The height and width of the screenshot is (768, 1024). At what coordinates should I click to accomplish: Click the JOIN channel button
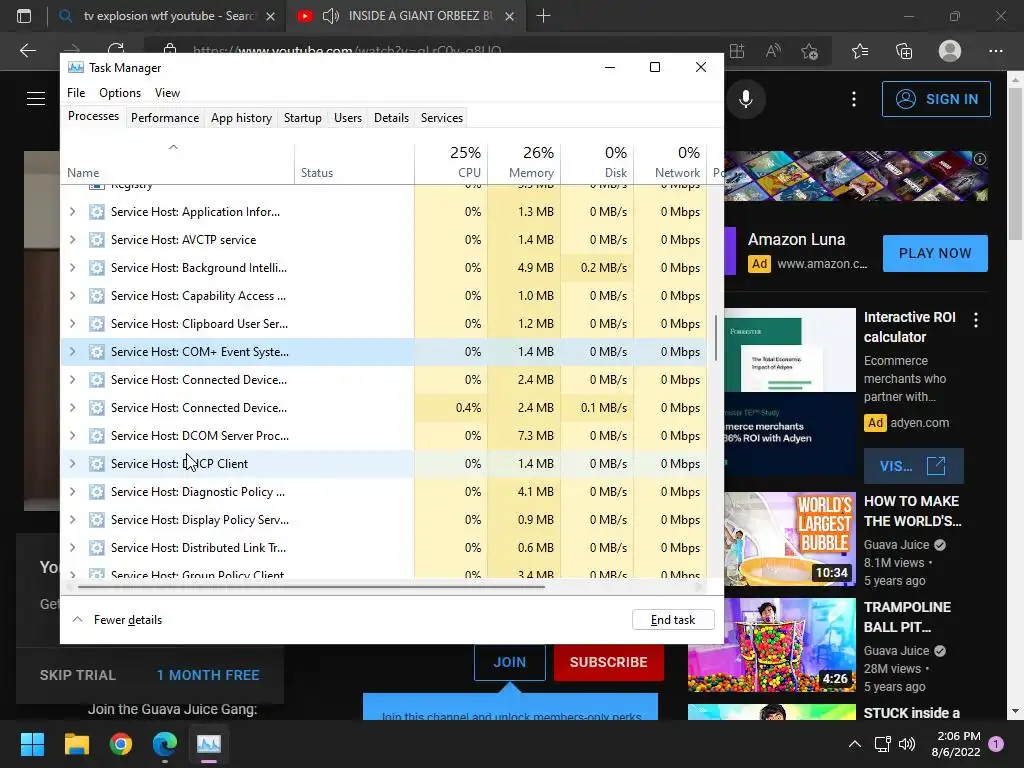tap(509, 662)
